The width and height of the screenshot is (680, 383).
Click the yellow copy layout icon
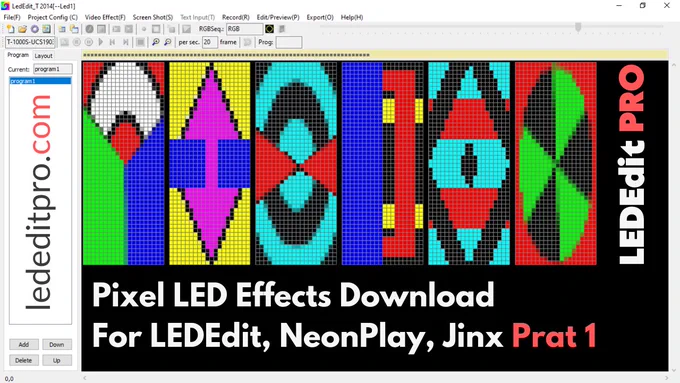74,29
